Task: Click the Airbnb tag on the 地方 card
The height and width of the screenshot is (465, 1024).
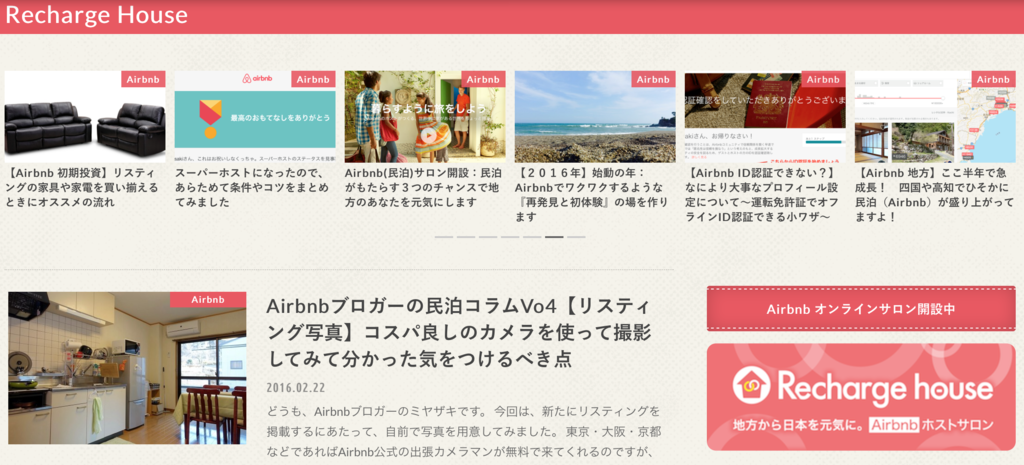Action: click(x=993, y=79)
